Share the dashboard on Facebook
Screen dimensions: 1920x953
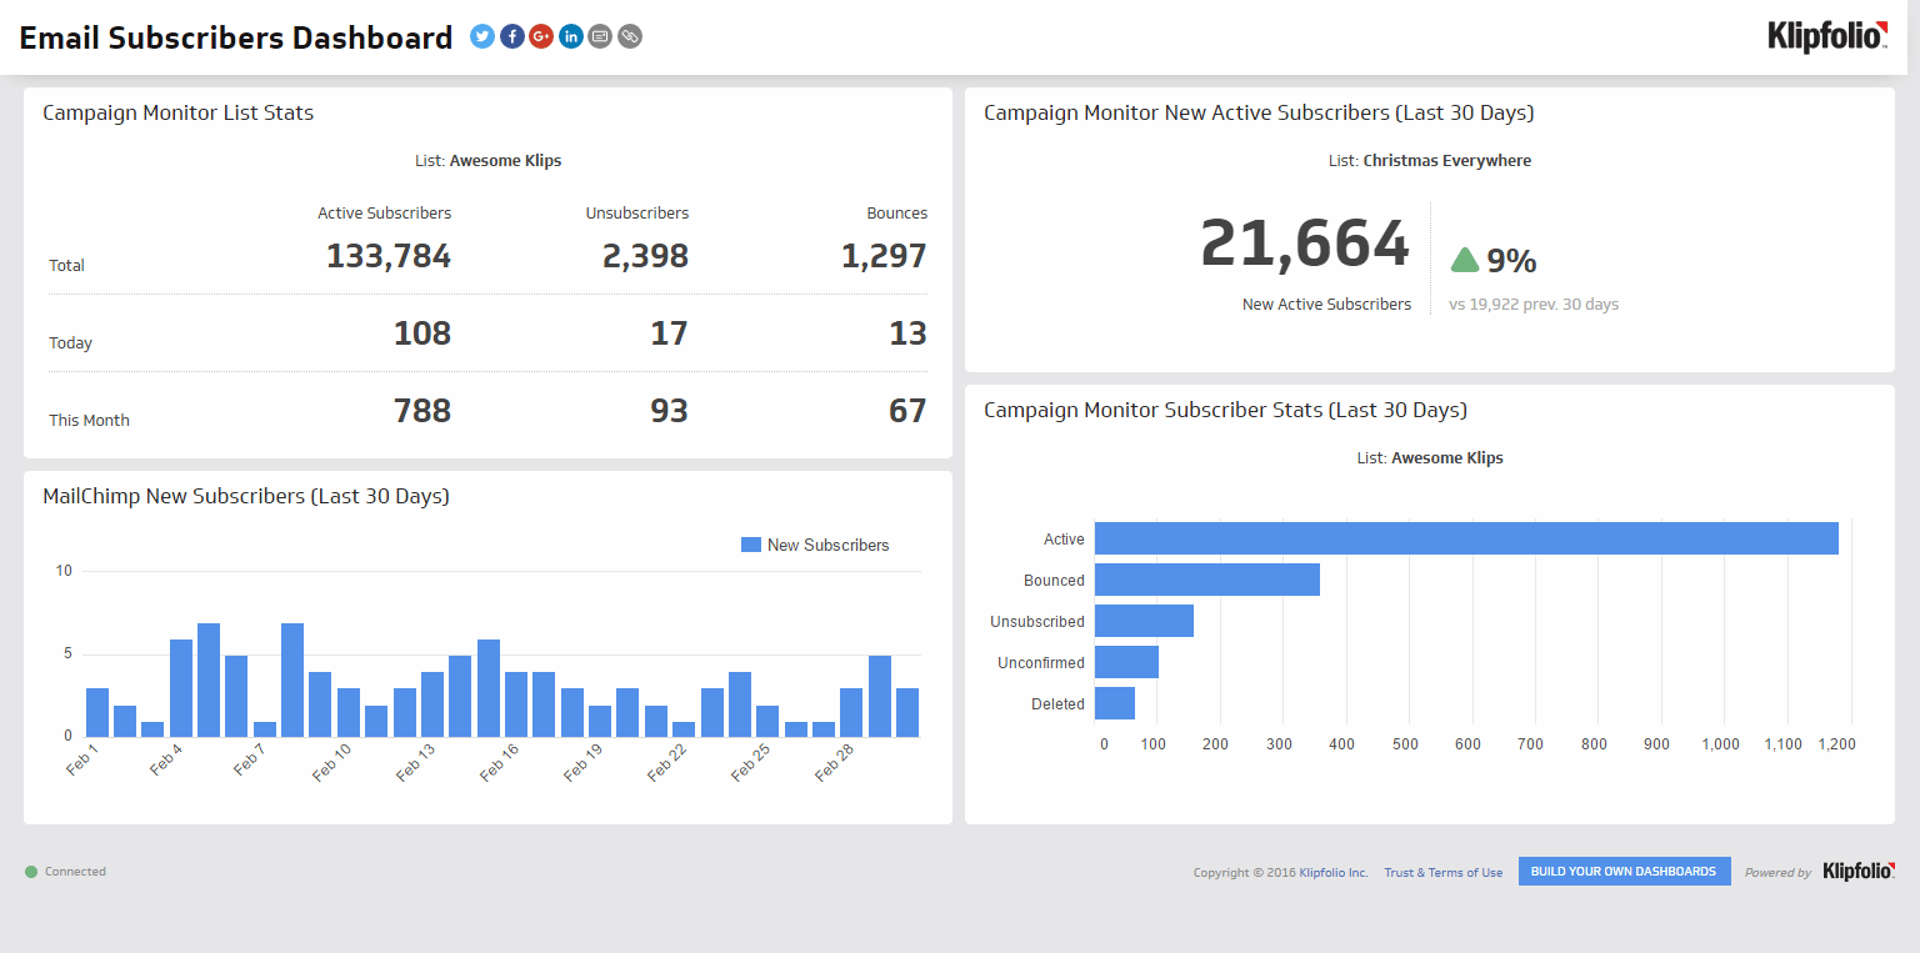[512, 36]
